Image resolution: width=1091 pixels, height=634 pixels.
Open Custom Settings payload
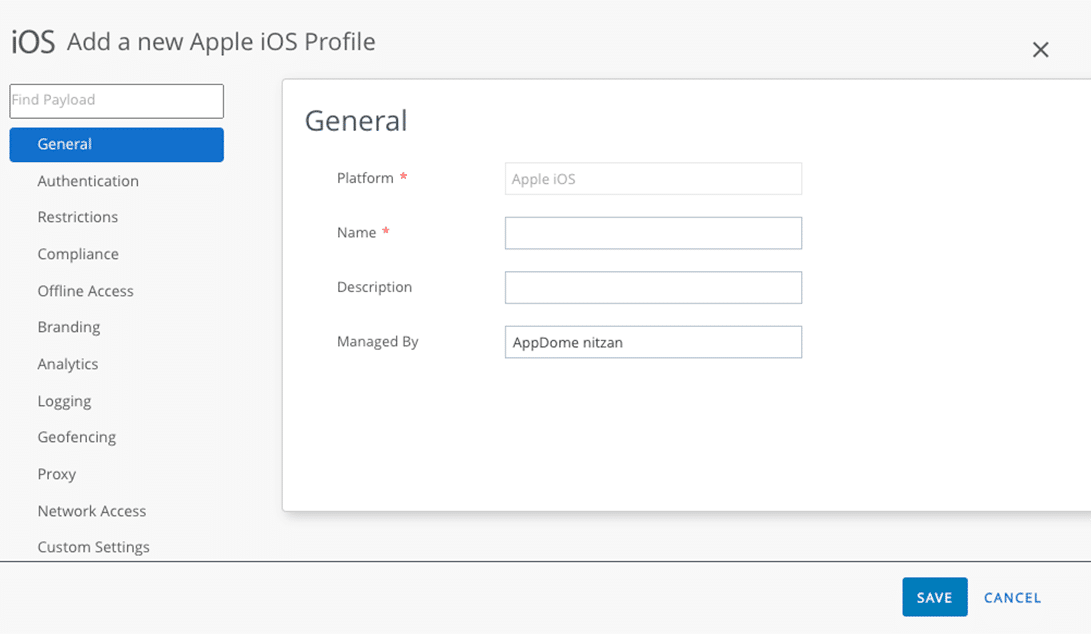93,547
